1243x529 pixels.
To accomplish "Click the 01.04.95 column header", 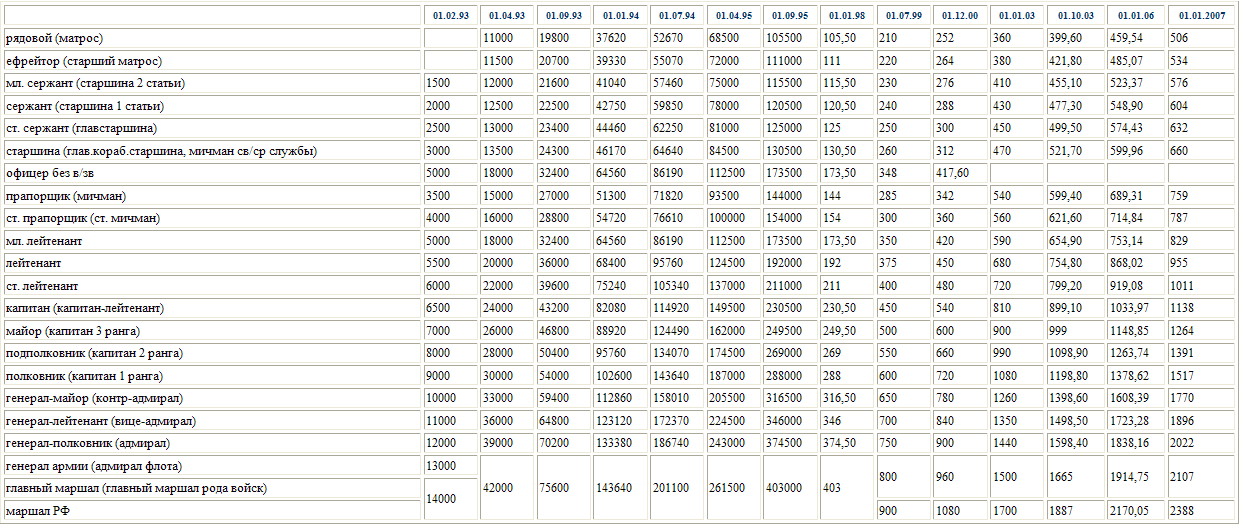I will tap(735, 16).
